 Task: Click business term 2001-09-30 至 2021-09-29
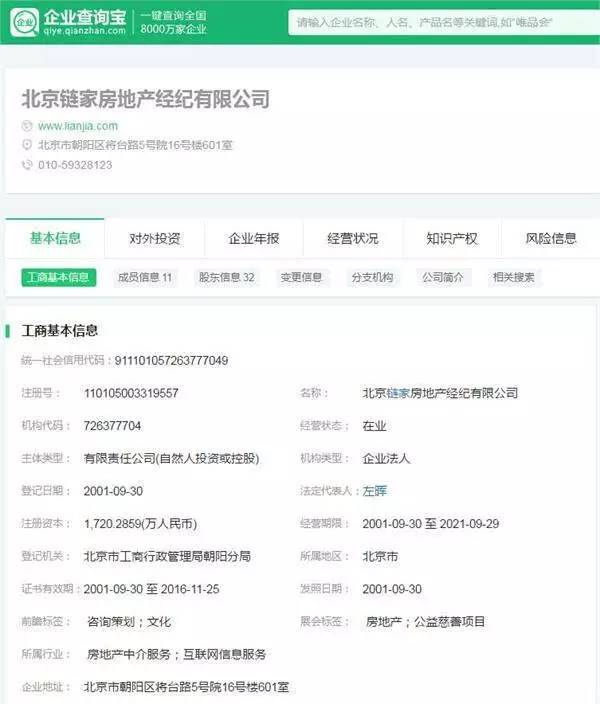point(431,524)
